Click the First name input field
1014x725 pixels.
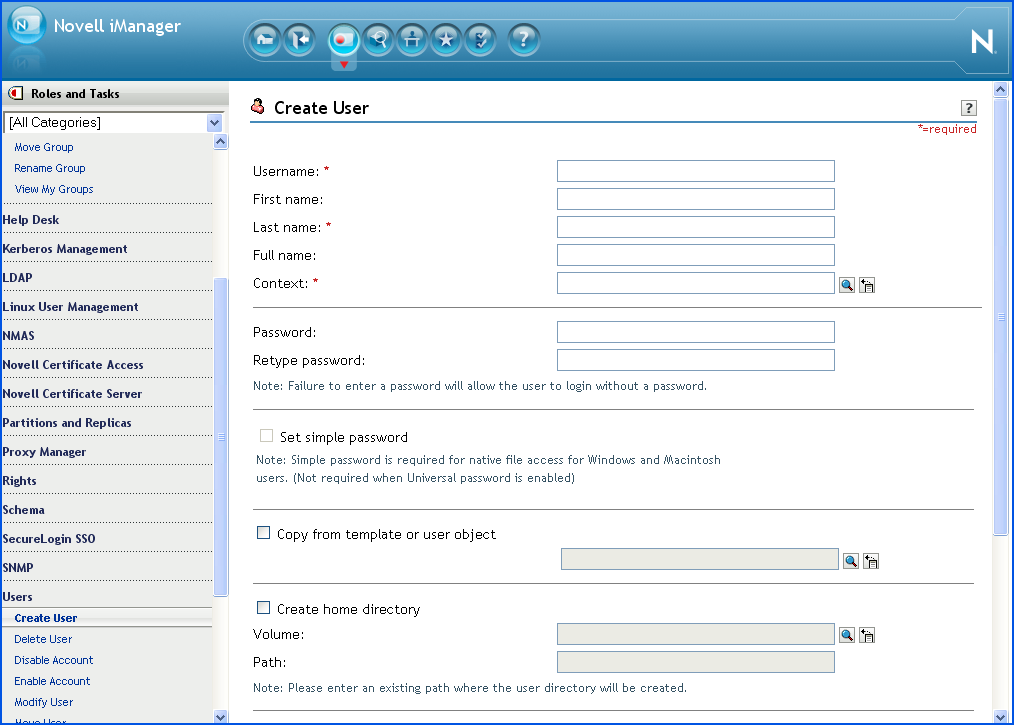tap(696, 199)
